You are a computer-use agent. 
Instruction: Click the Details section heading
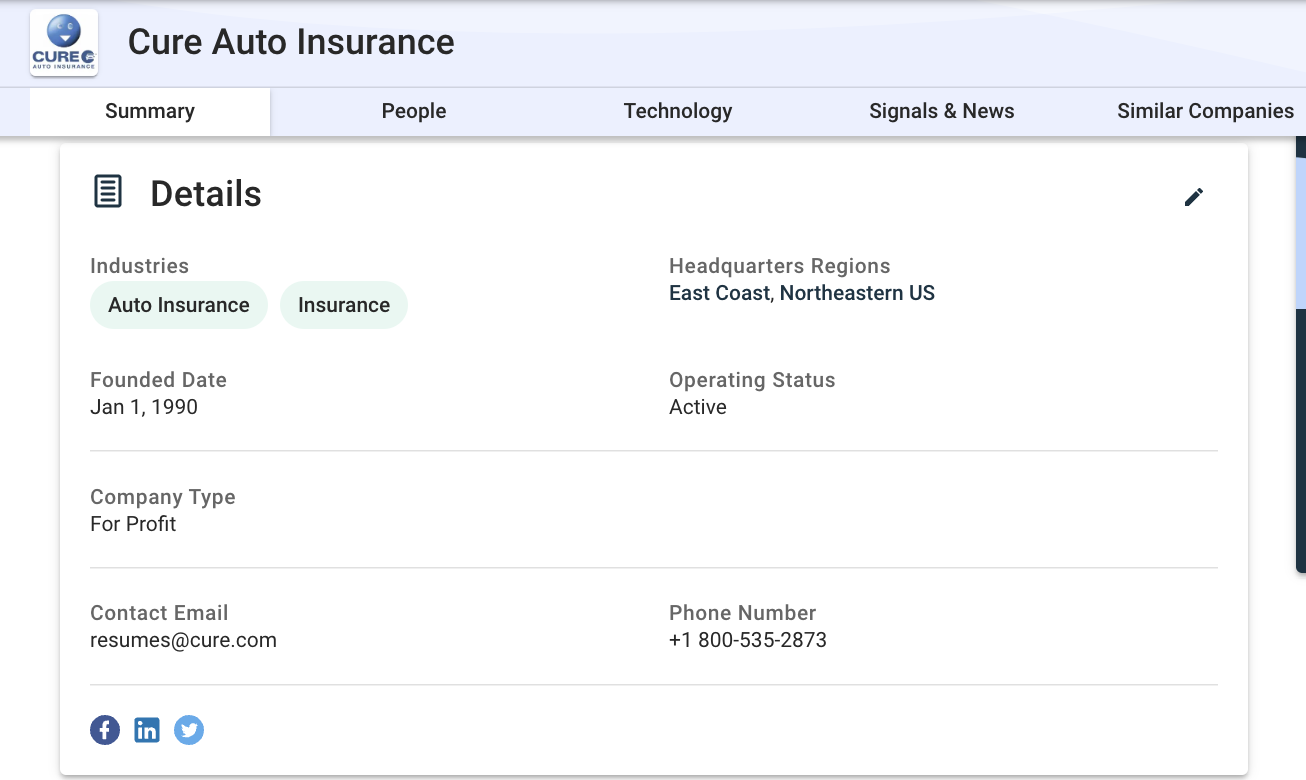click(x=206, y=194)
